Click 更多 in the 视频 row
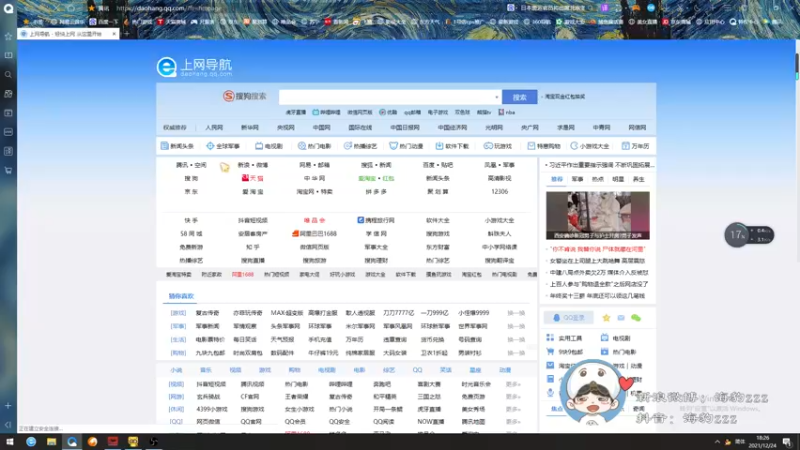 tap(513, 384)
